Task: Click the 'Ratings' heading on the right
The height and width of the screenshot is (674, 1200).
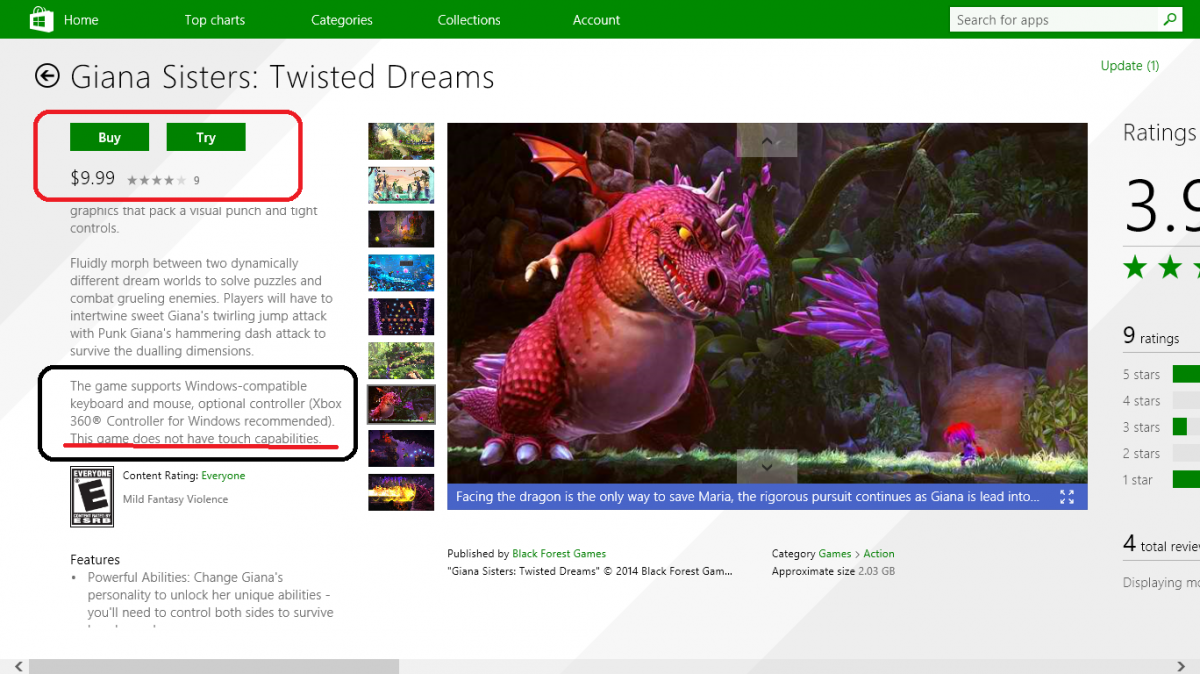Action: point(1160,133)
